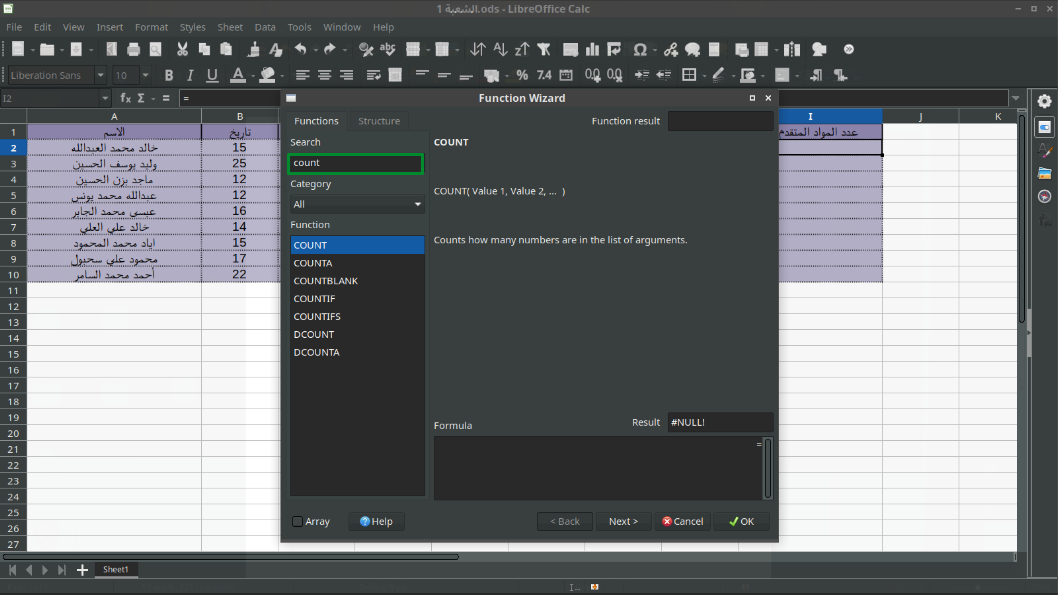Click the Cut scissors icon
Image resolution: width=1058 pixels, height=595 pixels.
click(182, 49)
